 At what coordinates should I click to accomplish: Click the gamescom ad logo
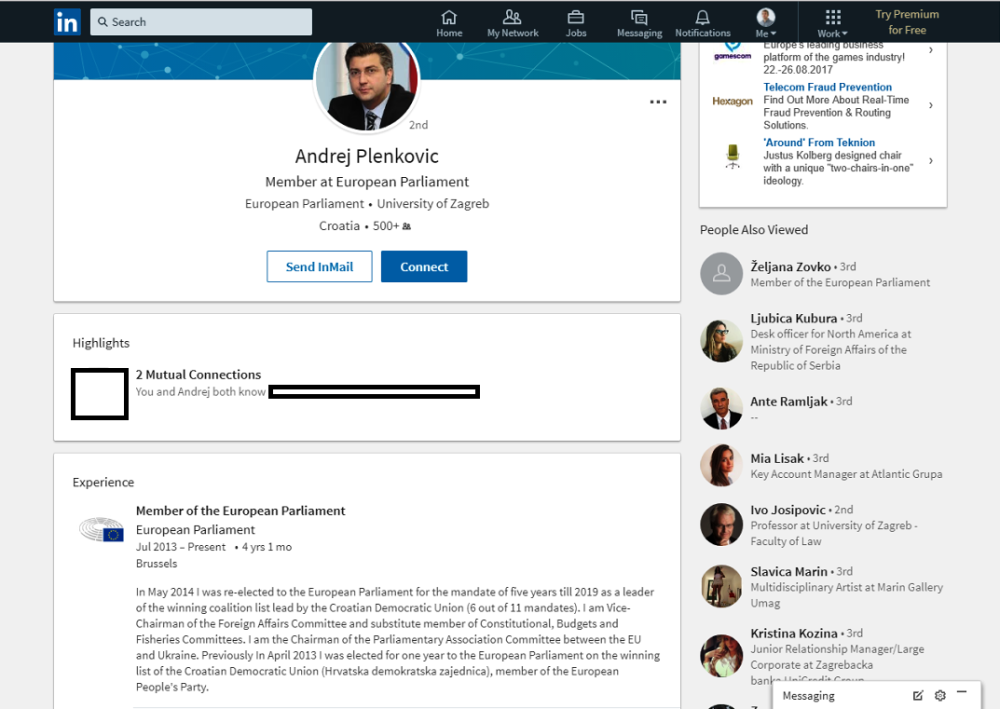tap(732, 51)
